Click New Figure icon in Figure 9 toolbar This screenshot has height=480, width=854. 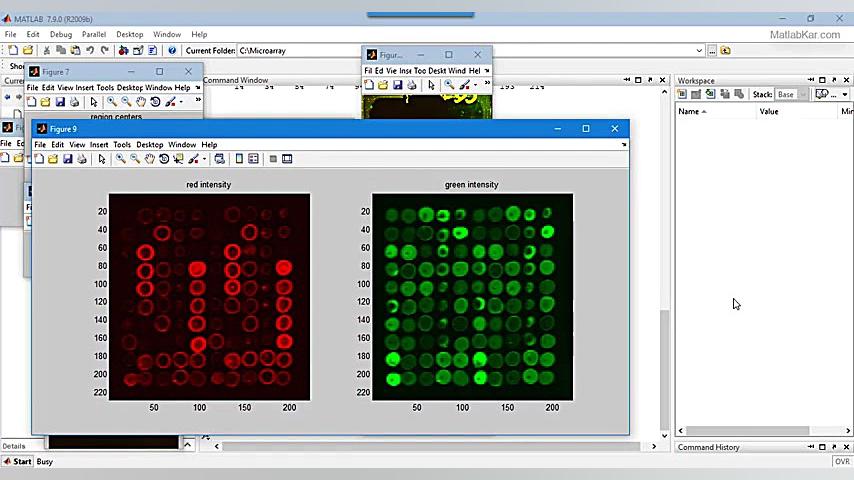coord(39,159)
